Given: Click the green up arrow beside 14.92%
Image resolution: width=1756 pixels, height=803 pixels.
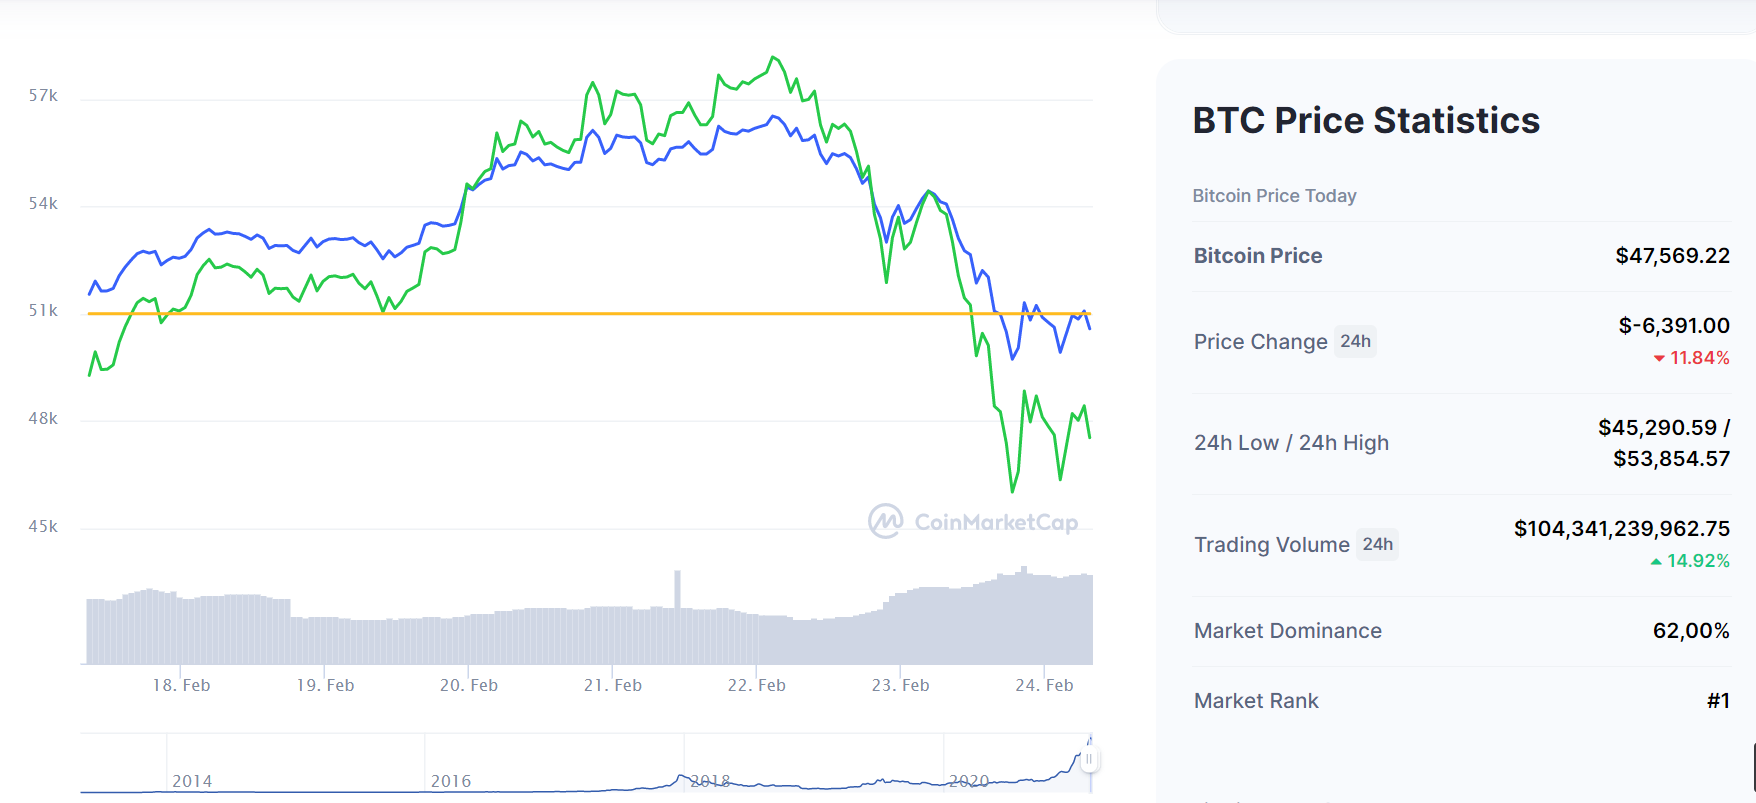Looking at the screenshot, I should (1656, 561).
